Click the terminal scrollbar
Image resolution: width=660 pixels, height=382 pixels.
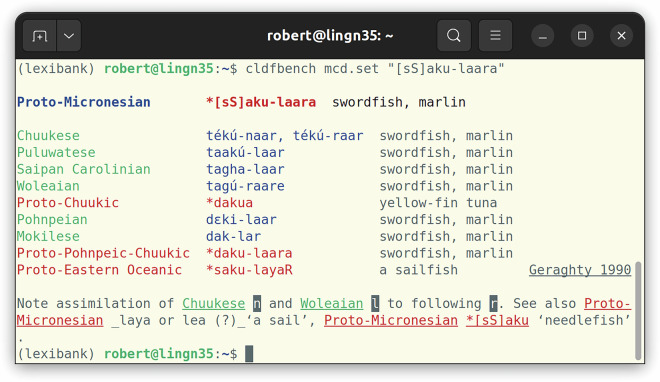(638, 310)
